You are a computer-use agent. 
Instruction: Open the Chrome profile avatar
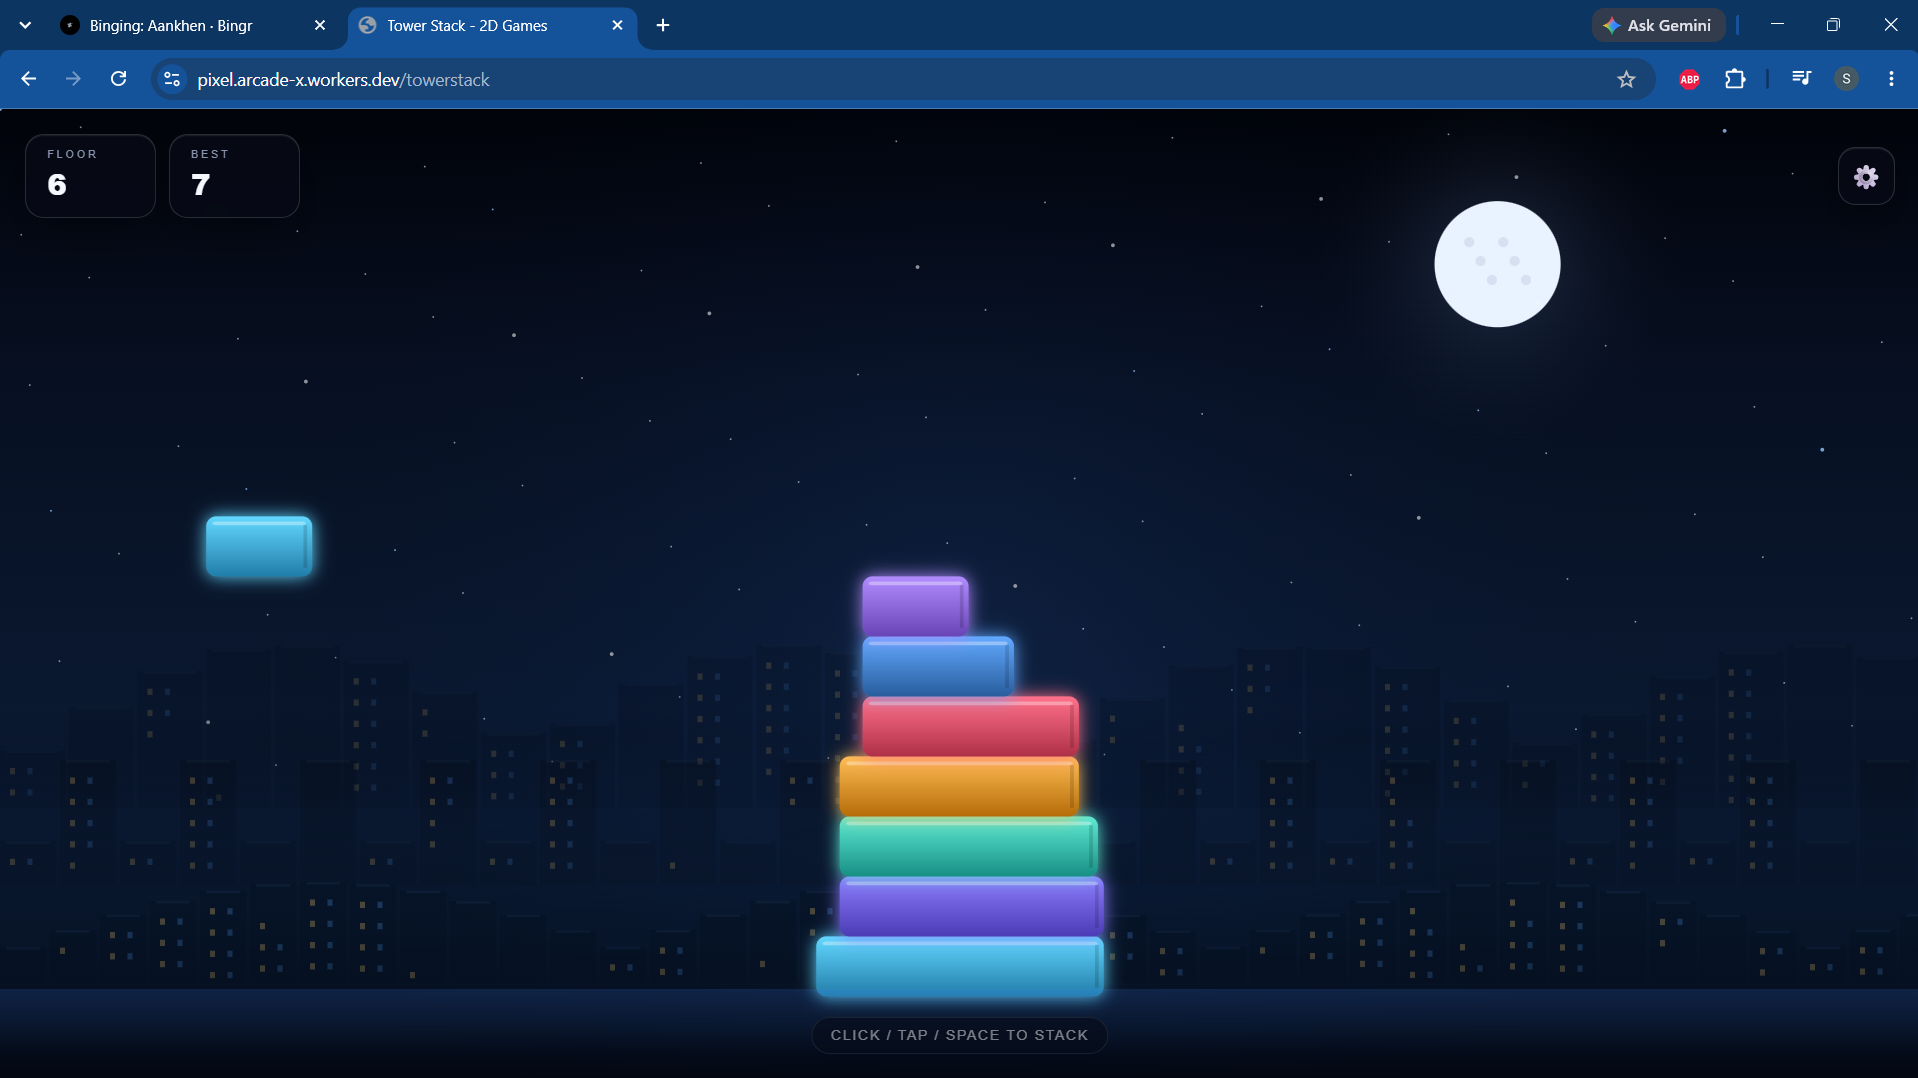pyautogui.click(x=1846, y=79)
